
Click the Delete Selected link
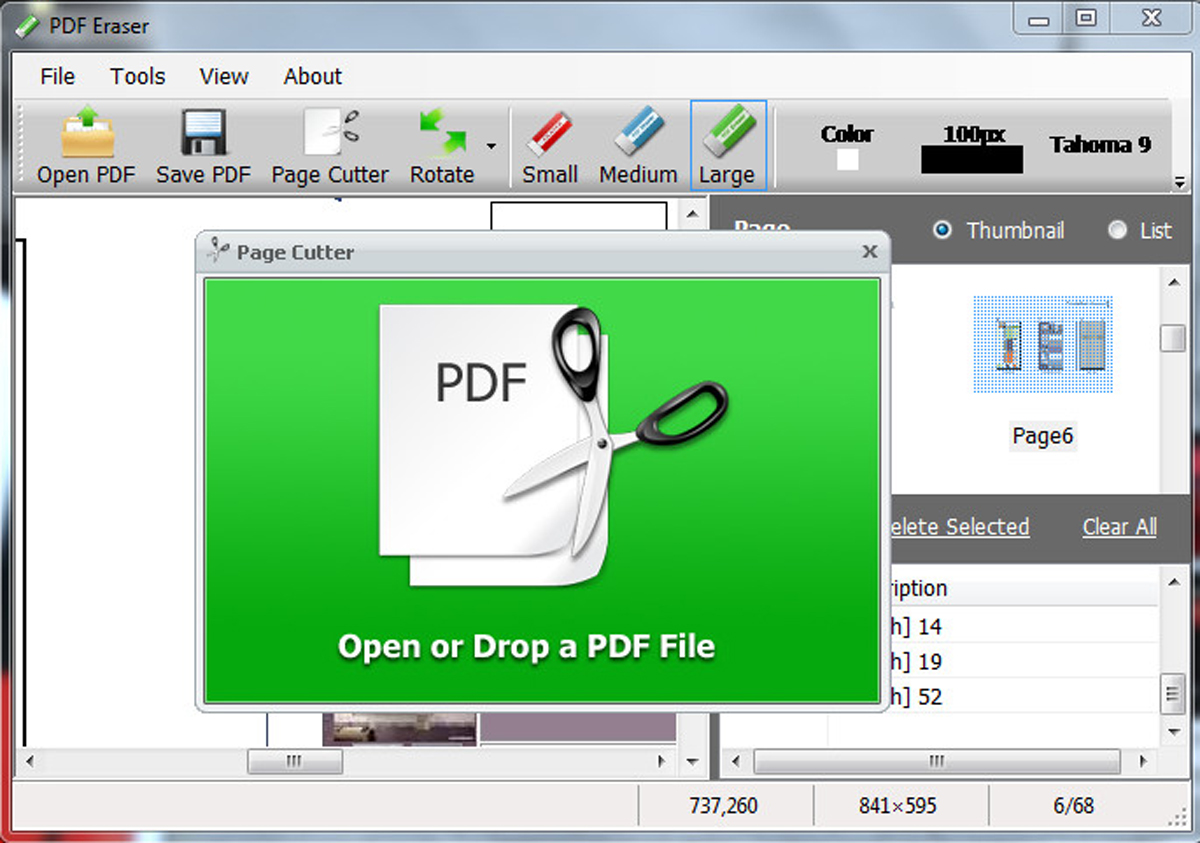[957, 527]
